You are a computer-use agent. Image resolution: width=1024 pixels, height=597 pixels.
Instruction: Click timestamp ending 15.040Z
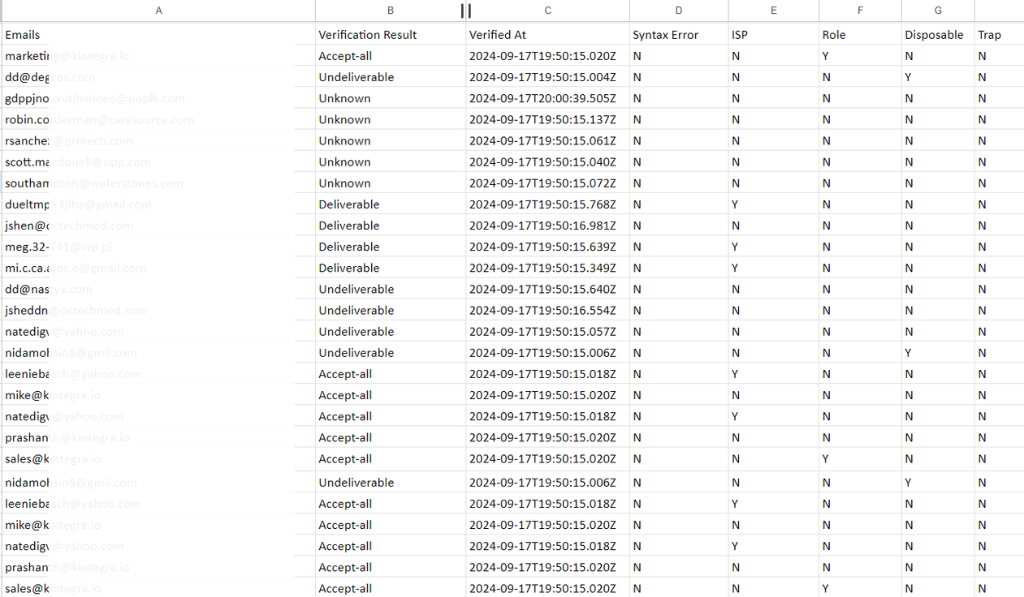543,162
